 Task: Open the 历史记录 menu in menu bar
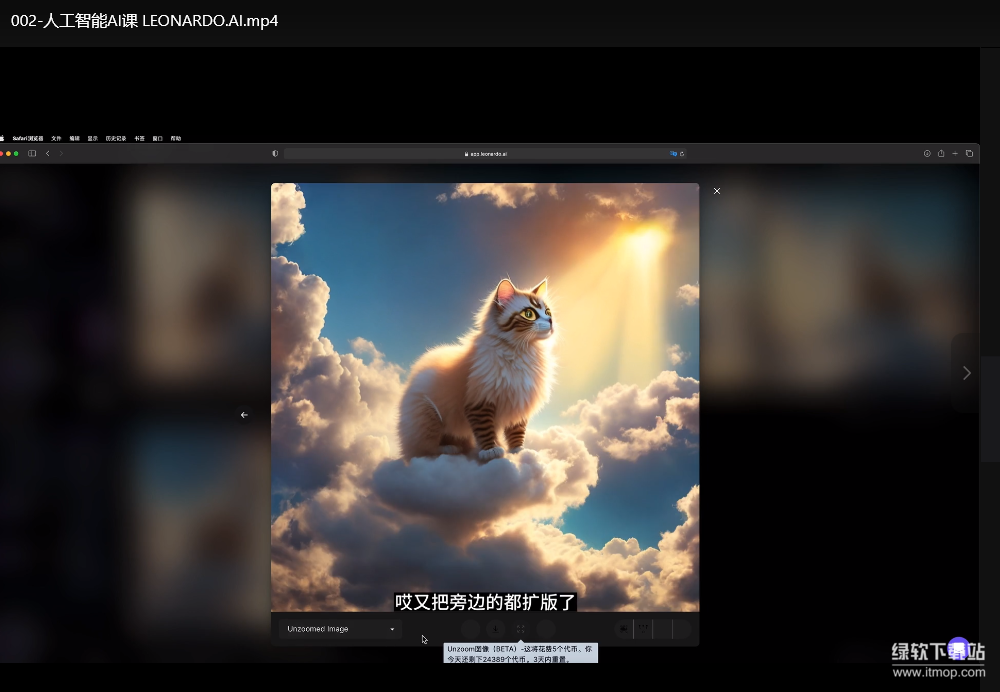click(x=116, y=138)
